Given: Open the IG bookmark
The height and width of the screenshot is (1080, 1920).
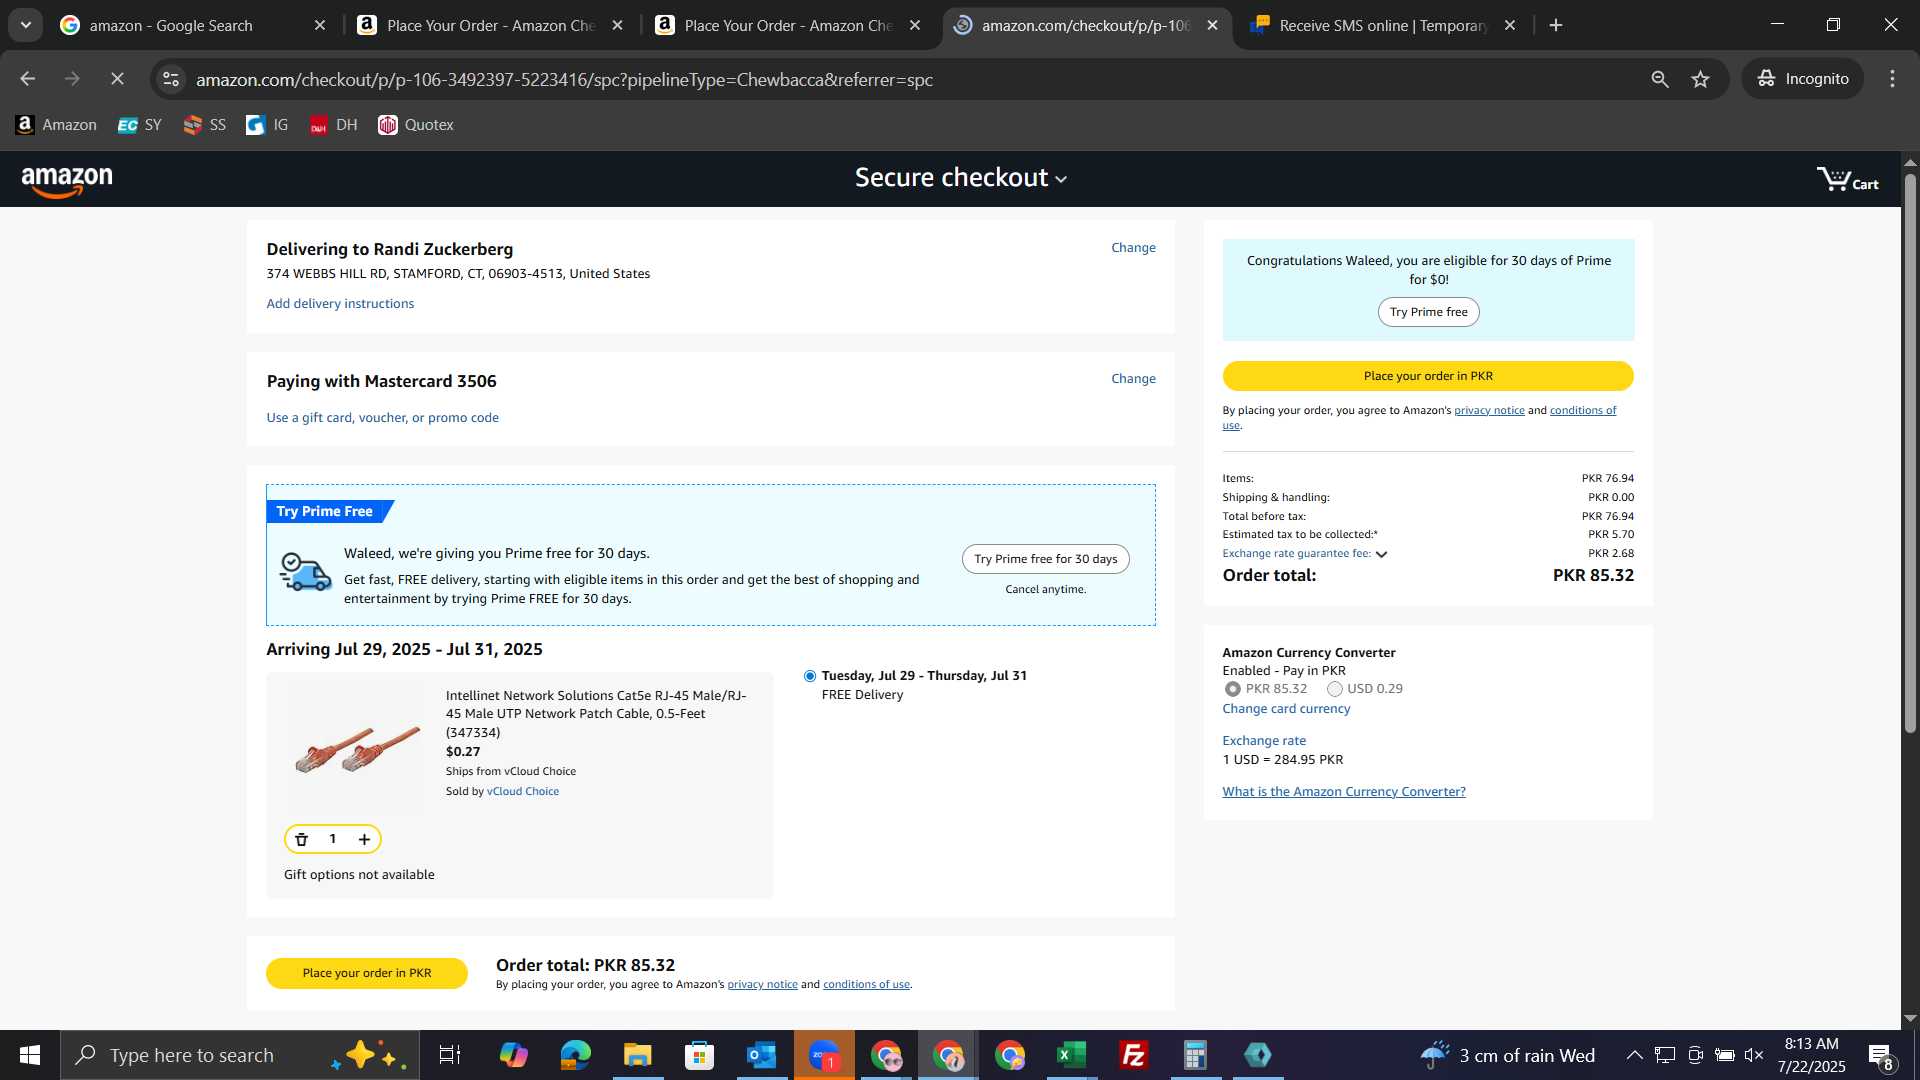Looking at the screenshot, I should [267, 125].
